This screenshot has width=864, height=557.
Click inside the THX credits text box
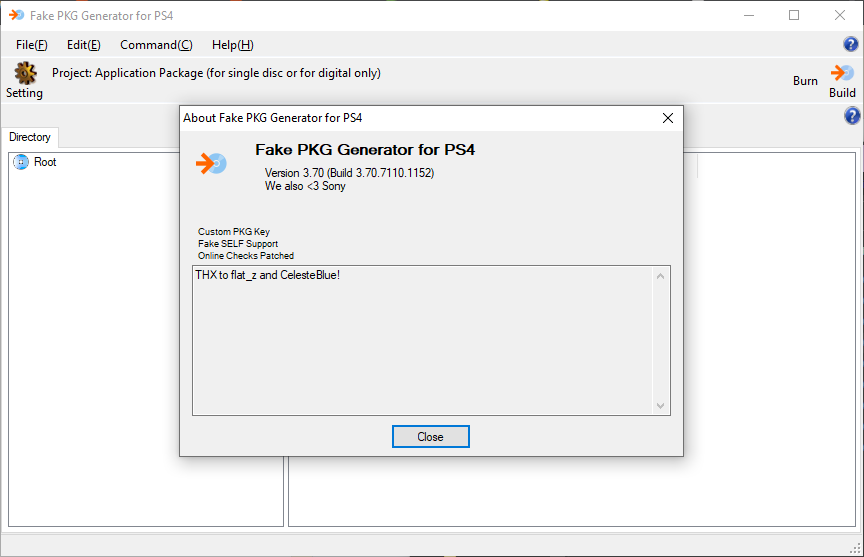pyautogui.click(x=423, y=340)
